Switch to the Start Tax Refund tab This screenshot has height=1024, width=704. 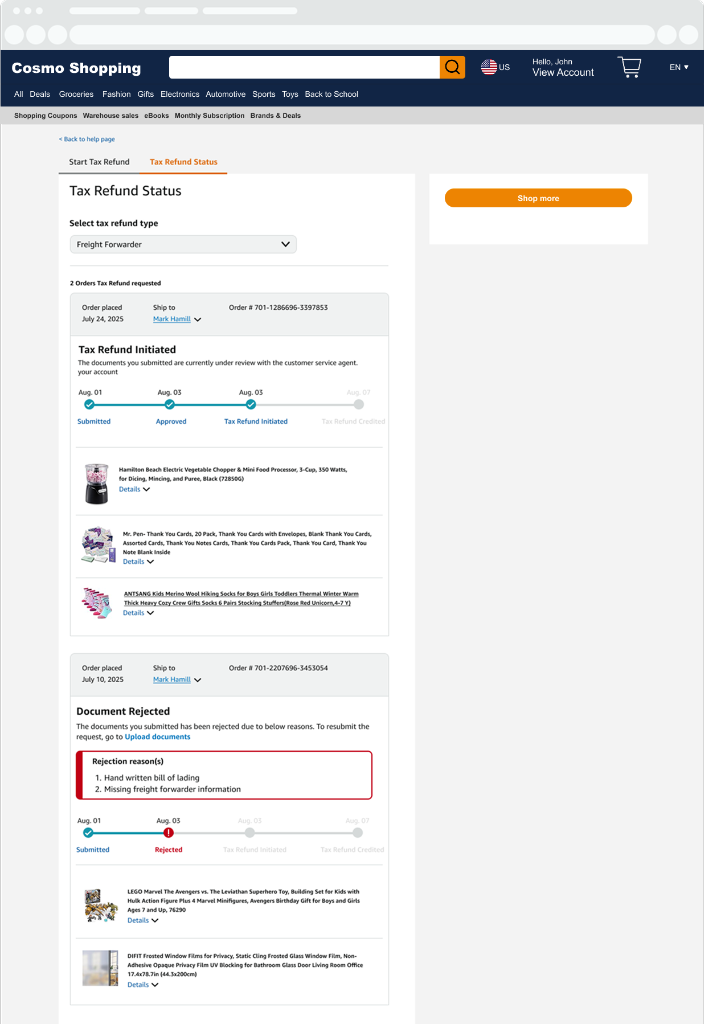[x=99, y=162]
